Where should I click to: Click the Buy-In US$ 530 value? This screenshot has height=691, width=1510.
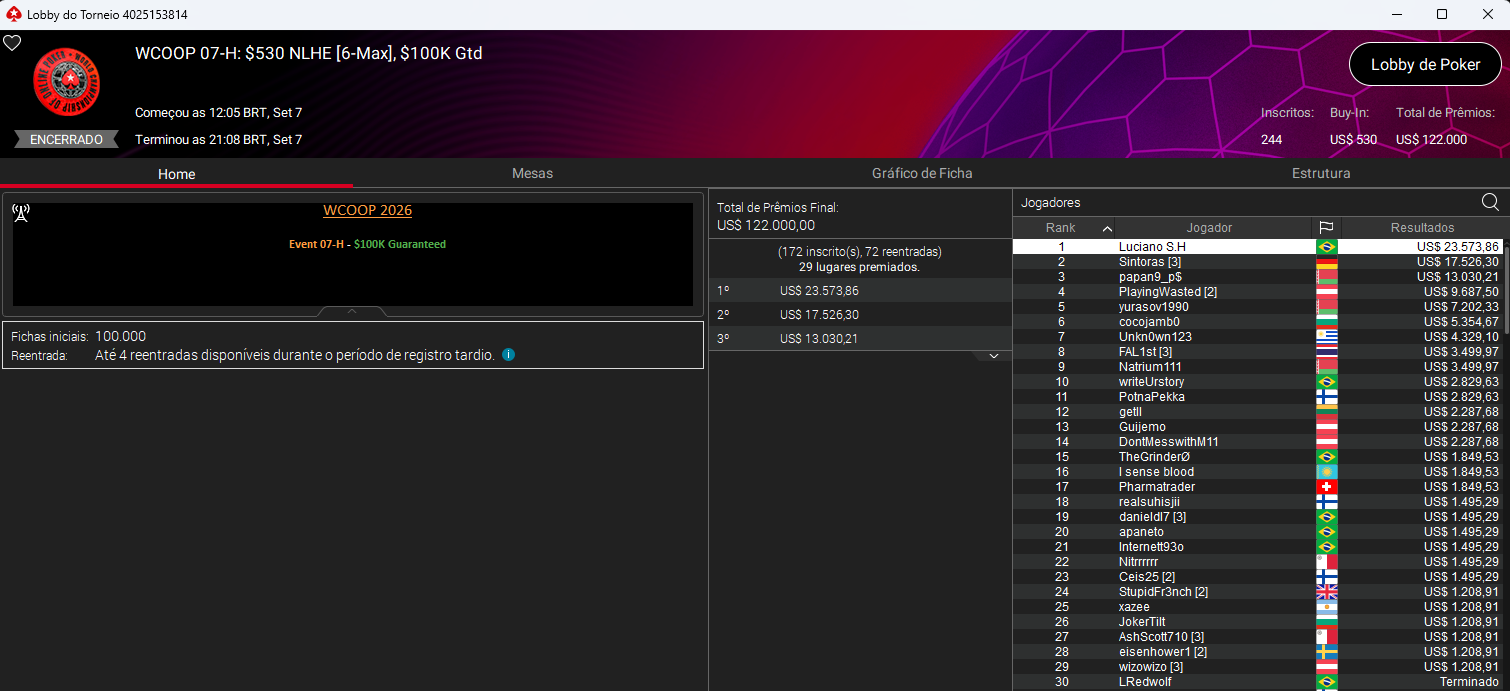(1353, 140)
